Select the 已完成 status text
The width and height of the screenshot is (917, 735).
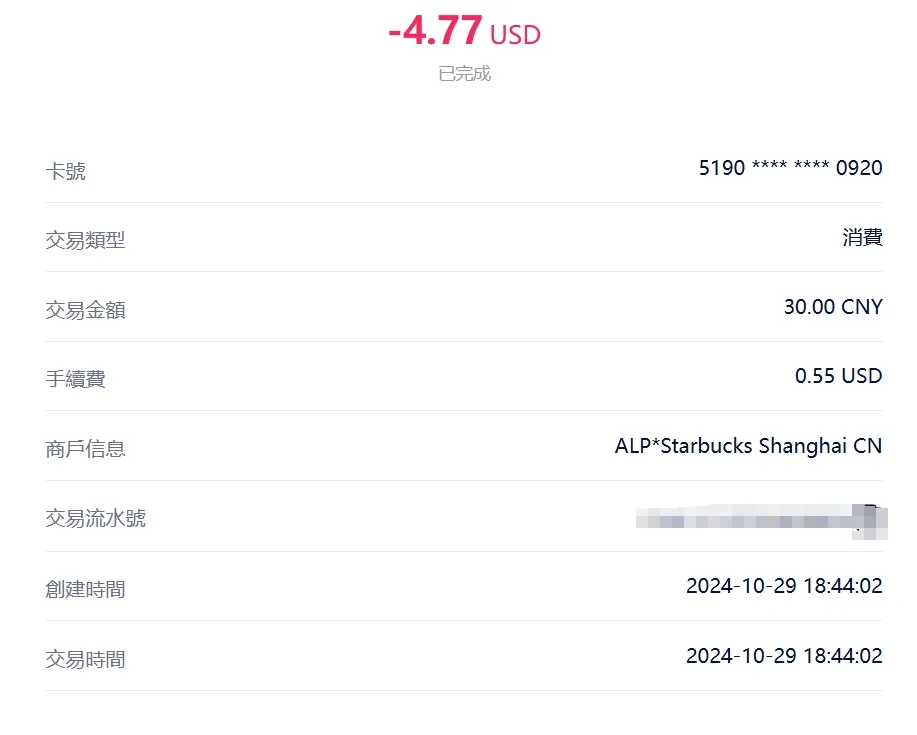465,74
